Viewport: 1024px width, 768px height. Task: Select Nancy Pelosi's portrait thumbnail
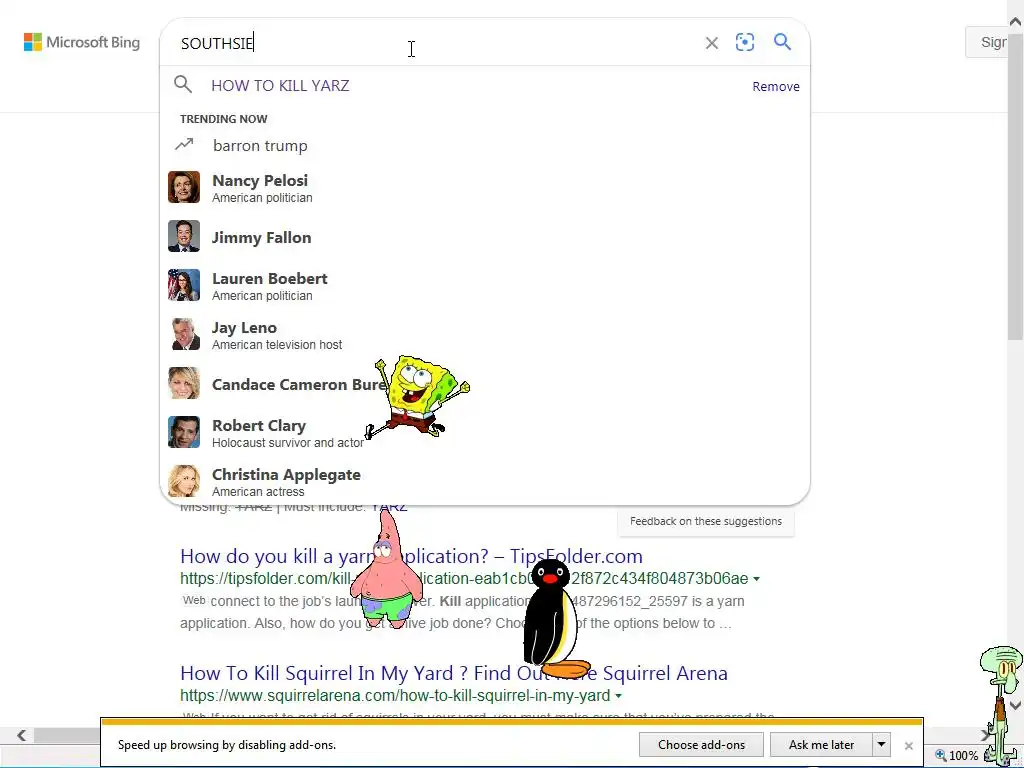click(184, 187)
